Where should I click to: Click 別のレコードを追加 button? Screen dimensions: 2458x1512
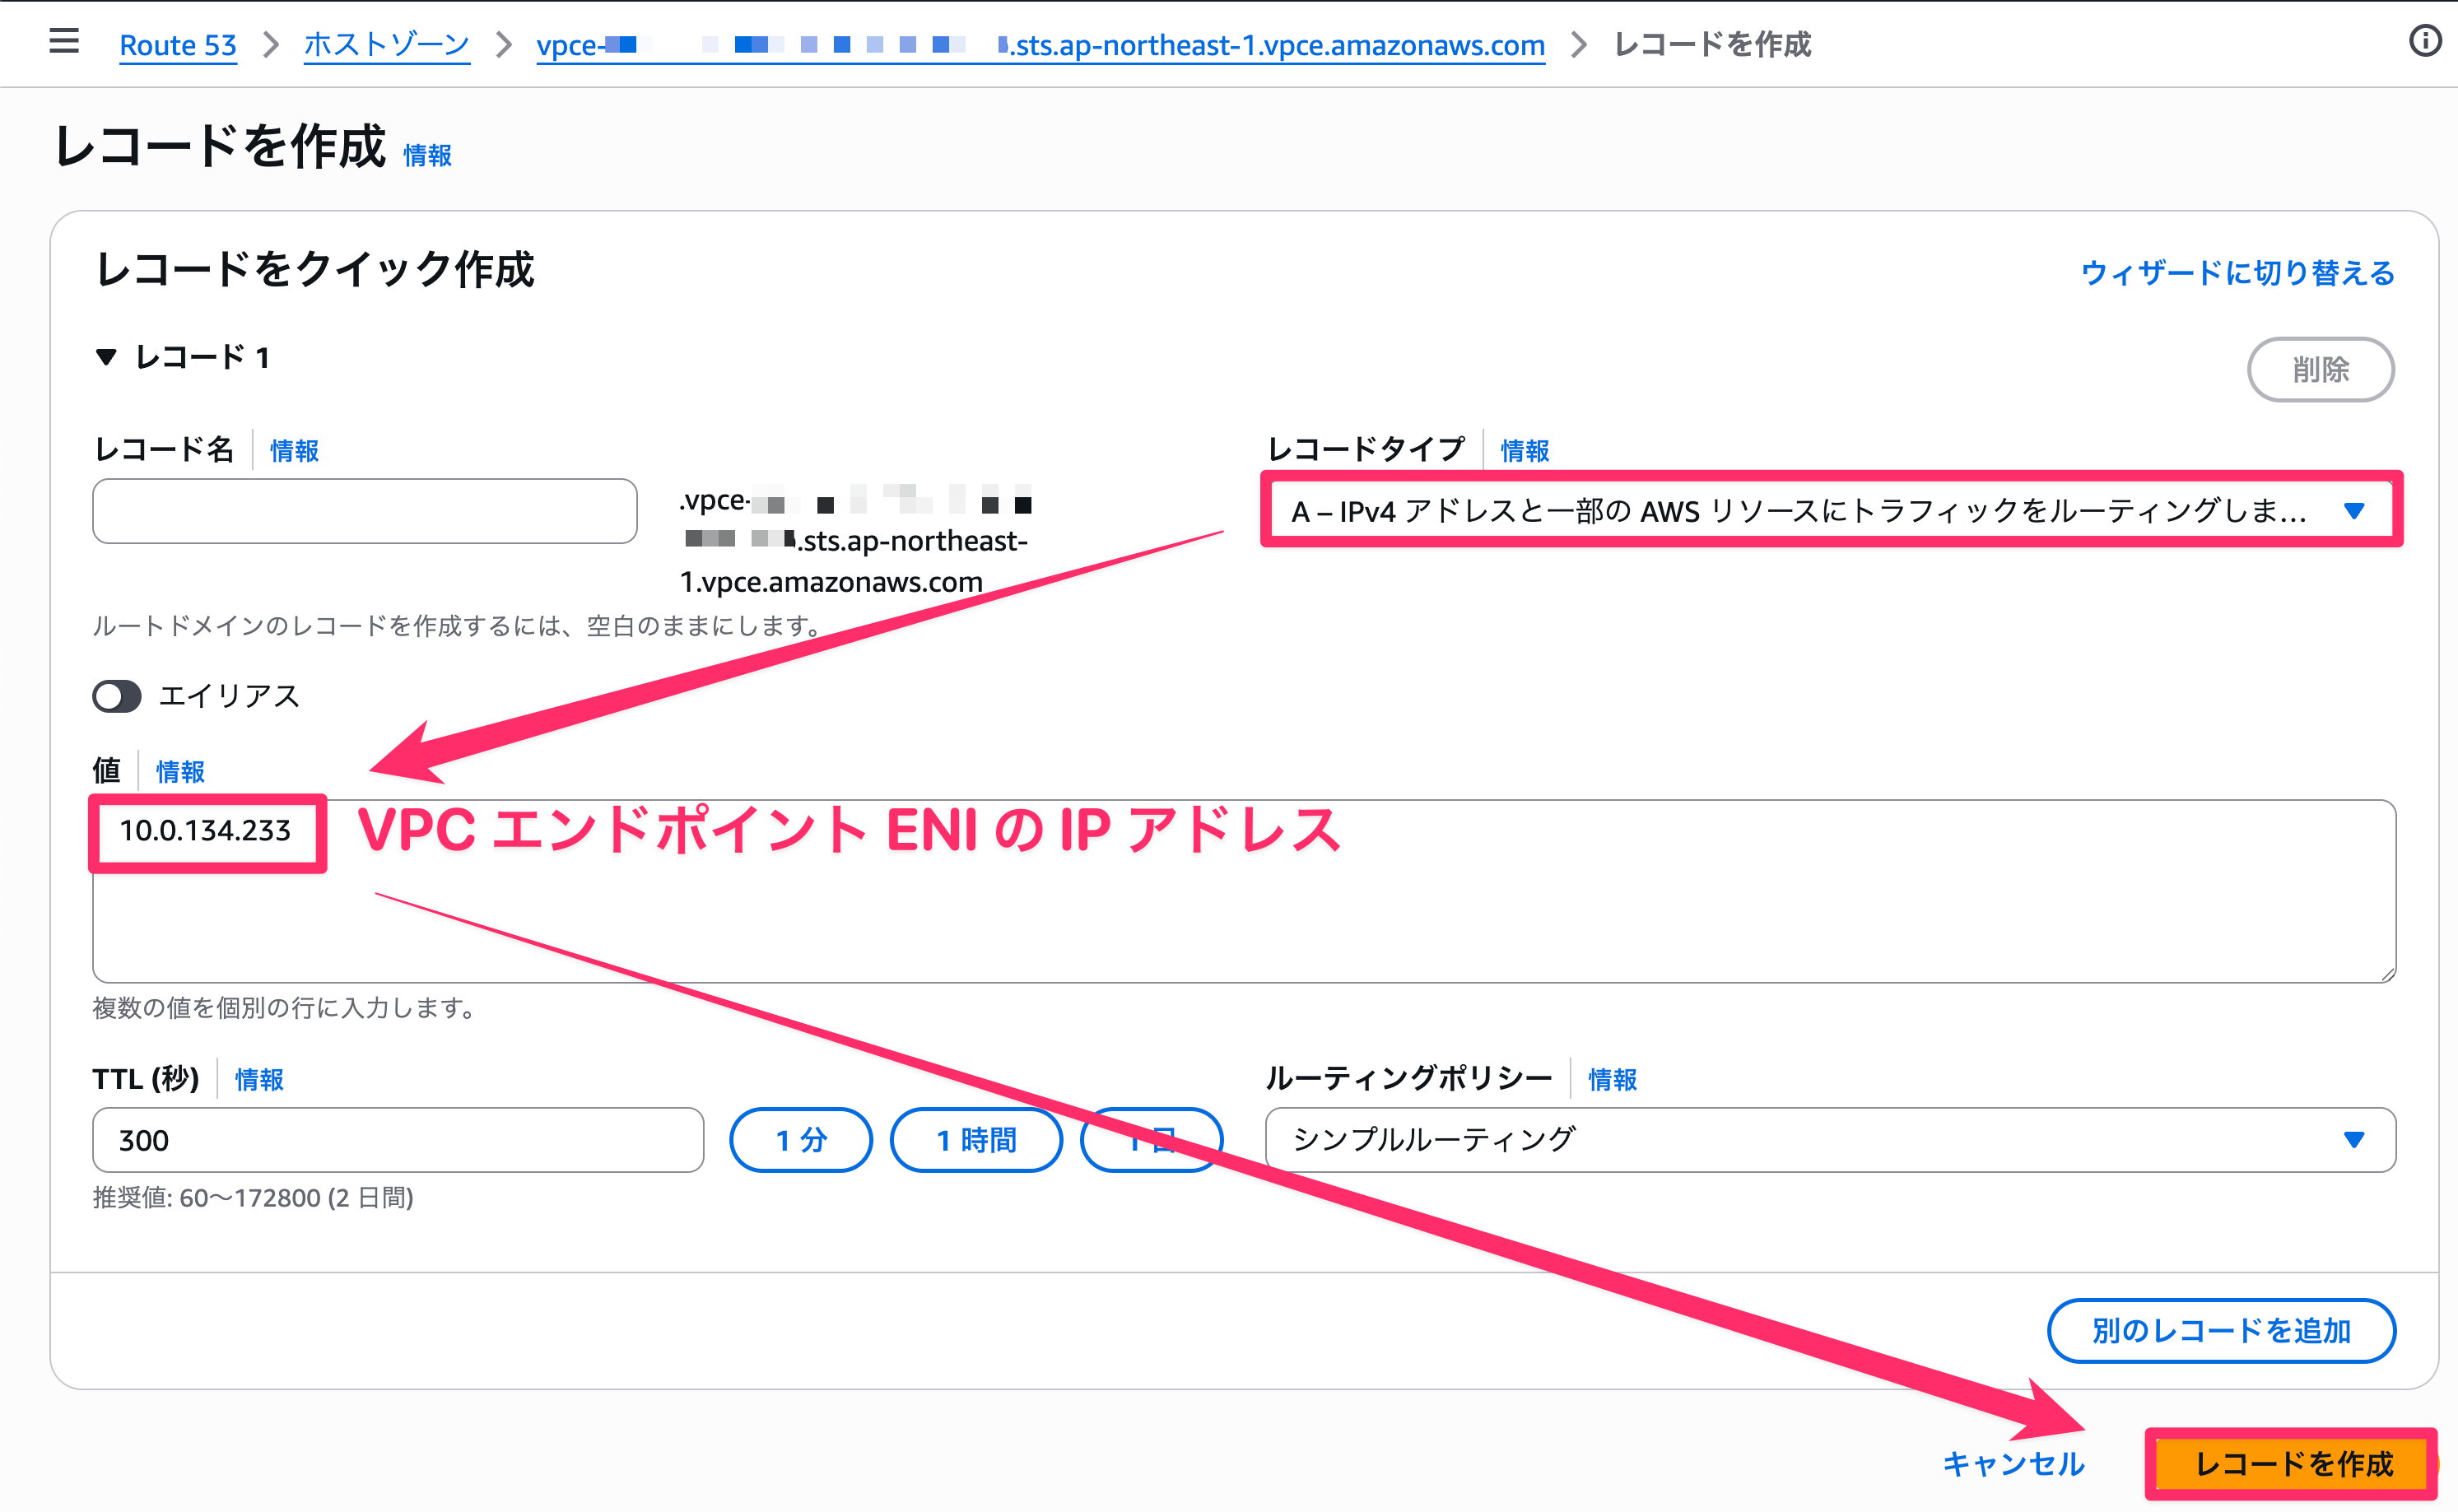tap(2221, 1331)
